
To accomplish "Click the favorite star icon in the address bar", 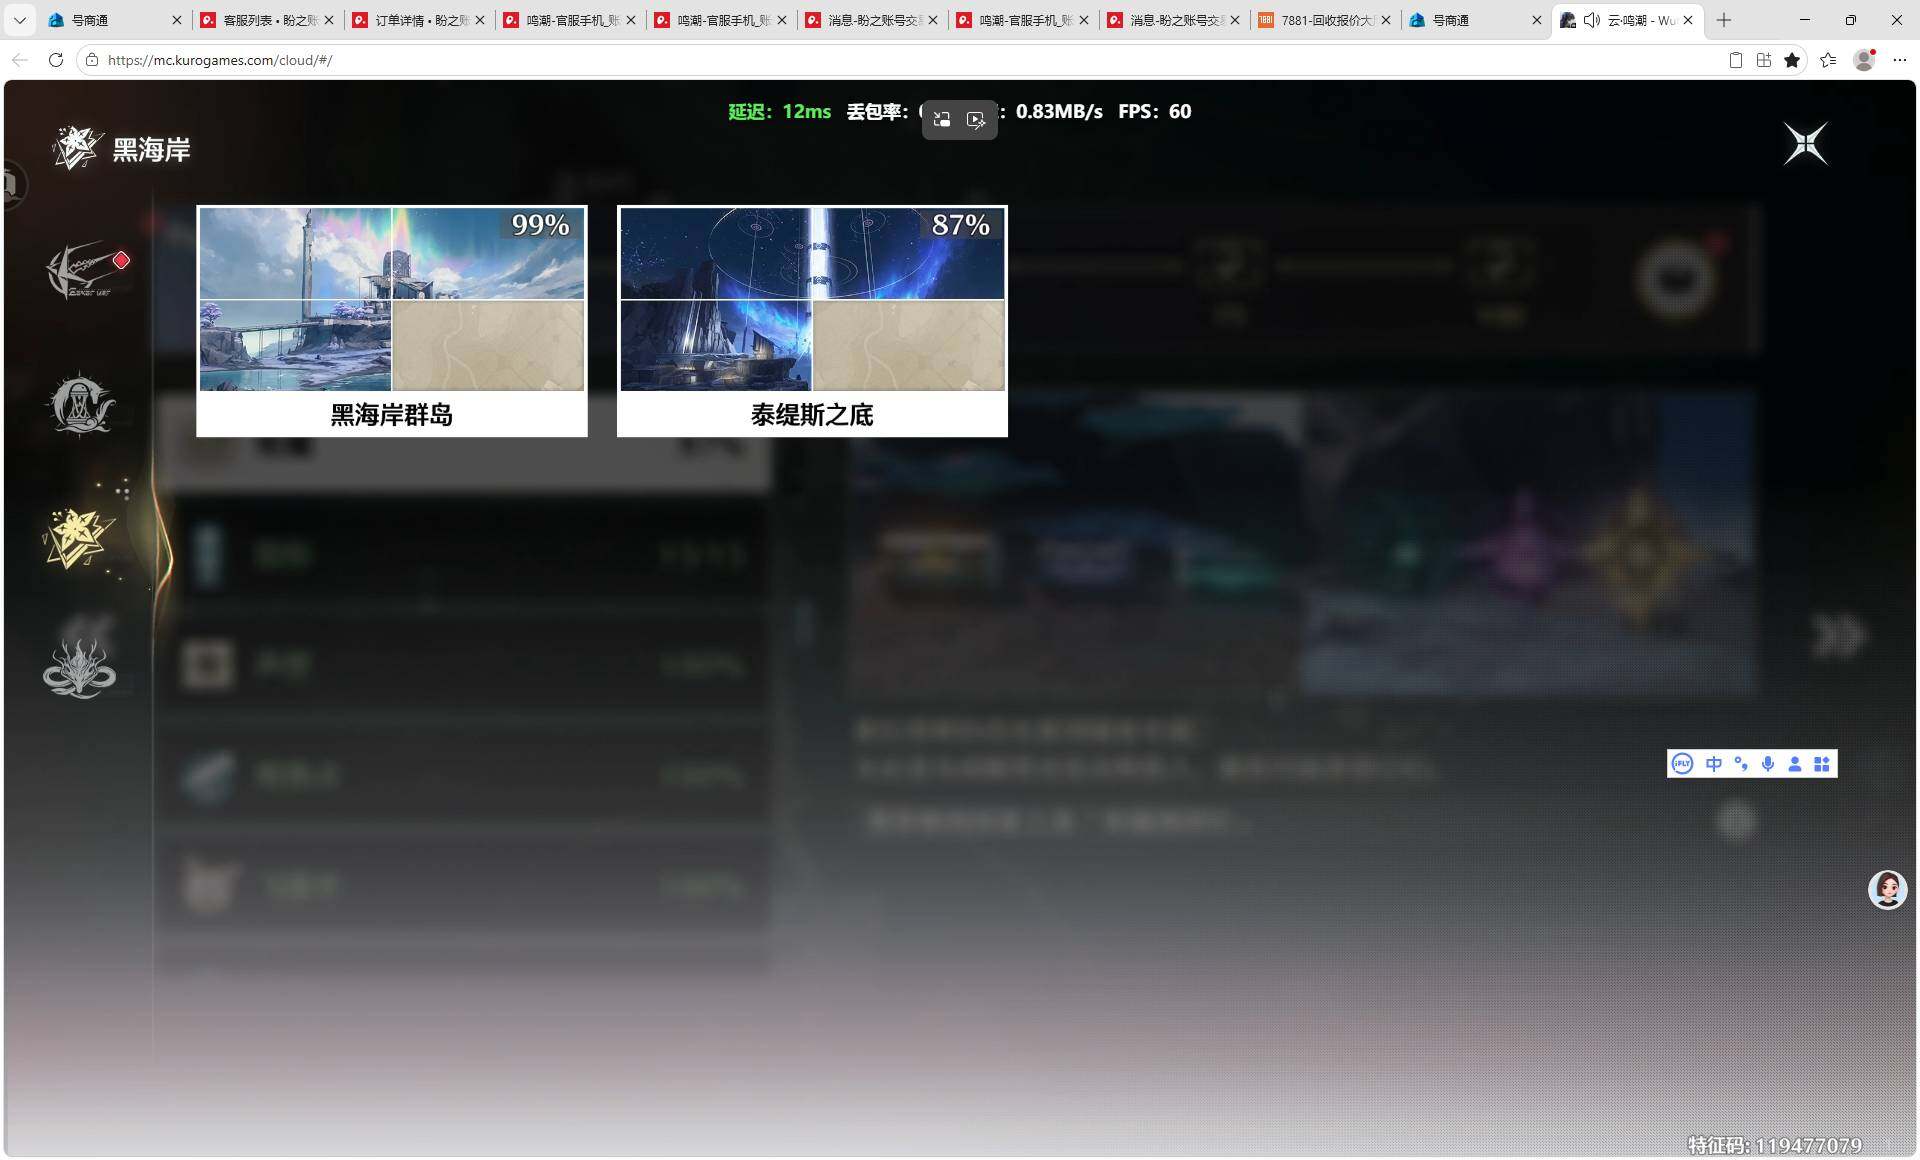I will pyautogui.click(x=1792, y=60).
